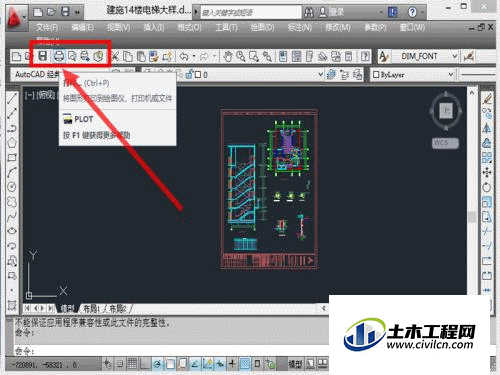Toggle Ortho Mode in status bar

(x=144, y=364)
